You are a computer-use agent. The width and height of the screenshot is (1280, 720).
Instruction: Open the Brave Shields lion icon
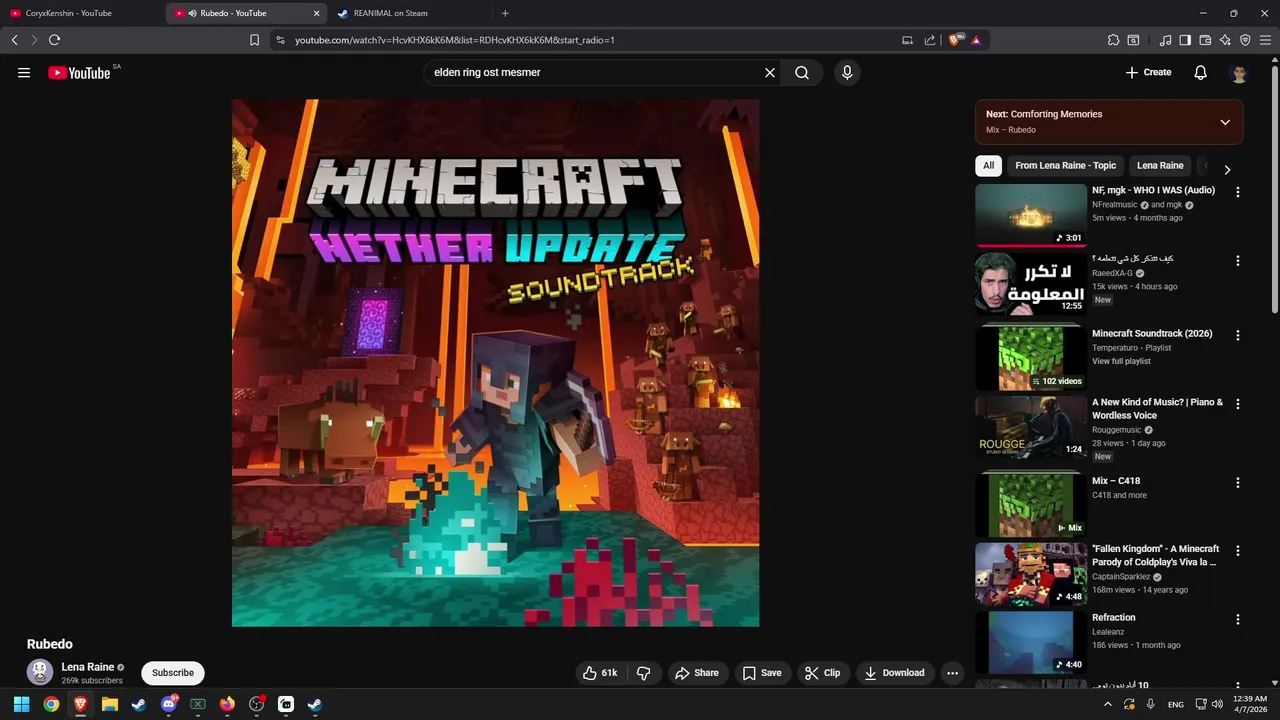coord(955,40)
